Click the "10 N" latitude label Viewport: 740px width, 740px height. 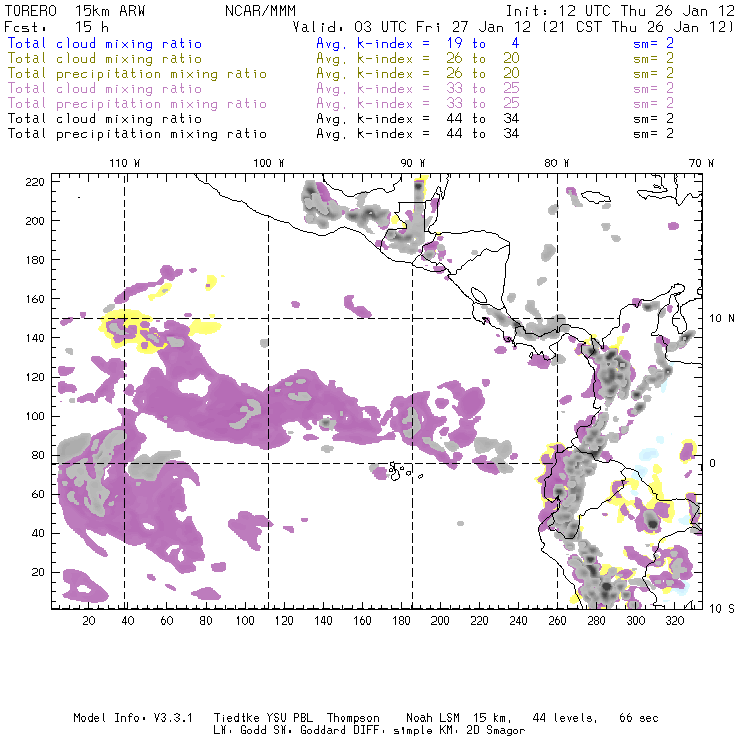pos(722,319)
